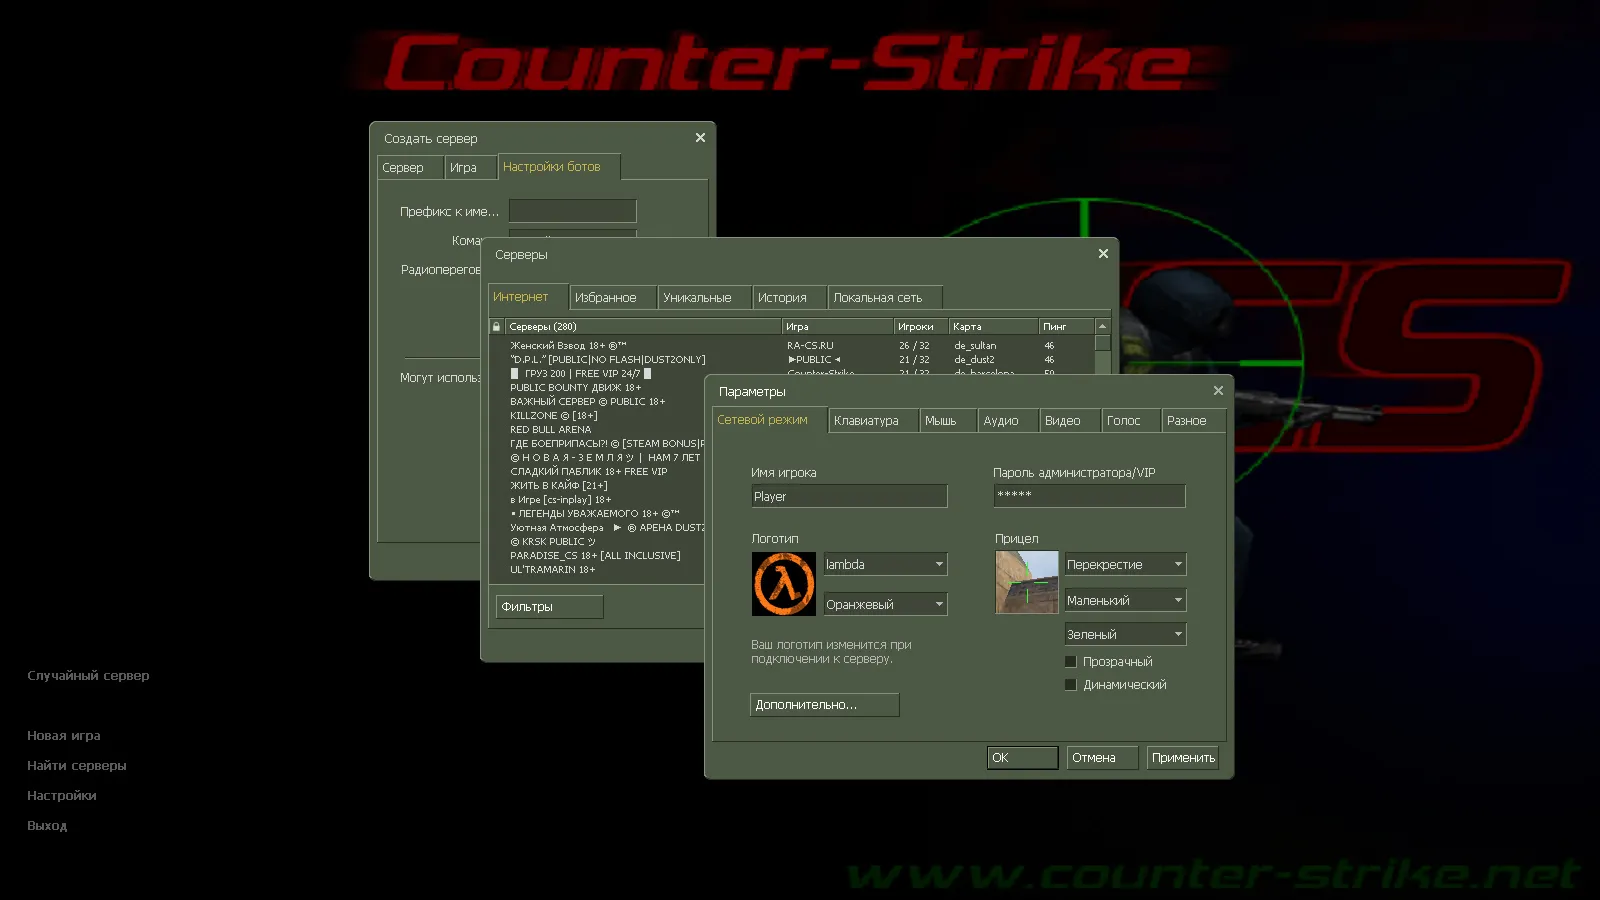Viewport: 1600px width, 900px height.
Task: Sort by the Пинг column header
Action: click(1067, 327)
